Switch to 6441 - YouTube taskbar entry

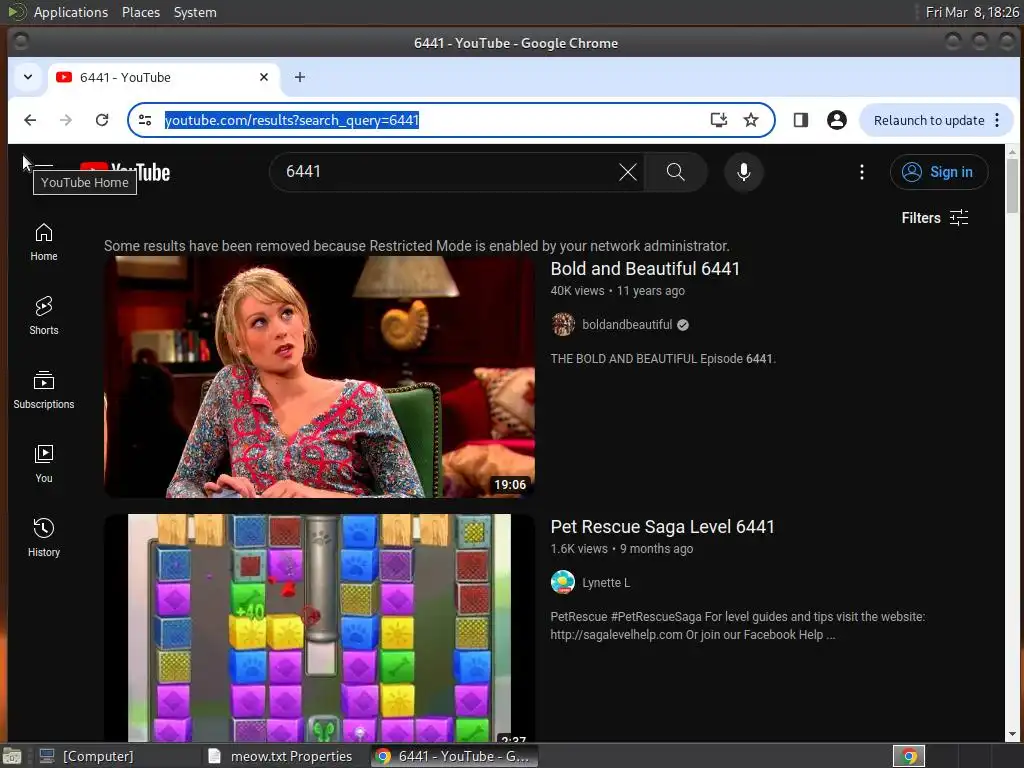tap(456, 756)
